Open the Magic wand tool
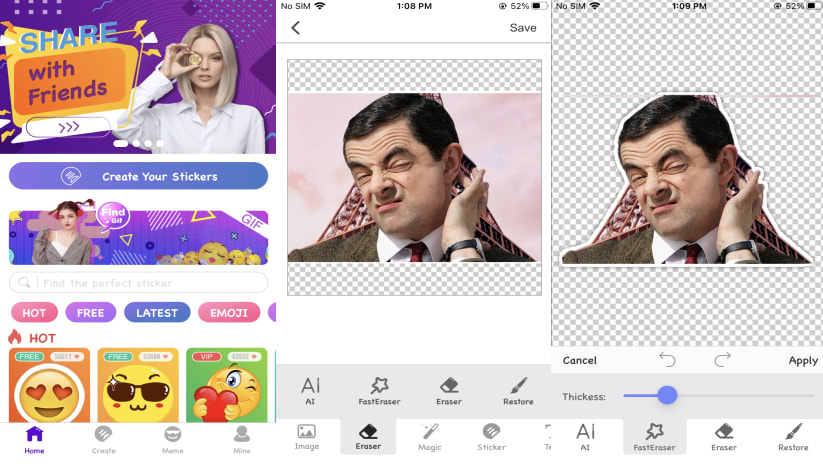The height and width of the screenshot is (468, 823). [x=430, y=437]
